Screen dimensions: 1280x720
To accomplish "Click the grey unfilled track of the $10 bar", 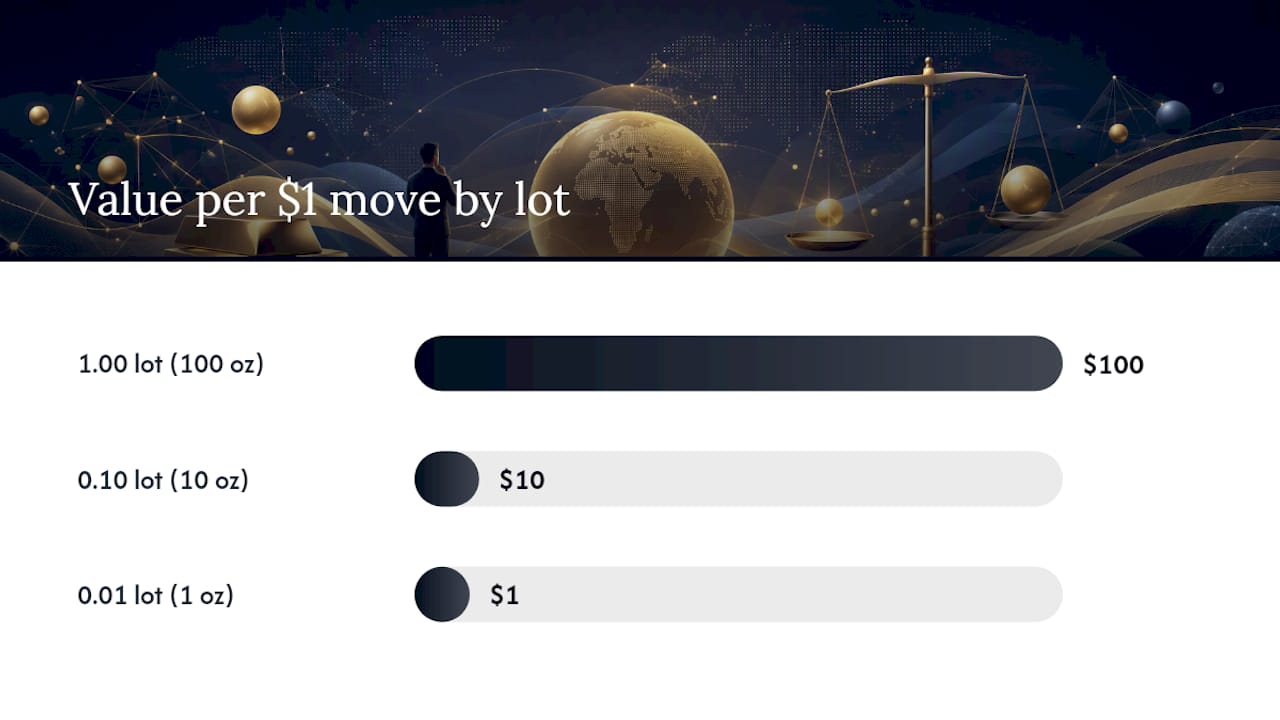I will [x=770, y=479].
